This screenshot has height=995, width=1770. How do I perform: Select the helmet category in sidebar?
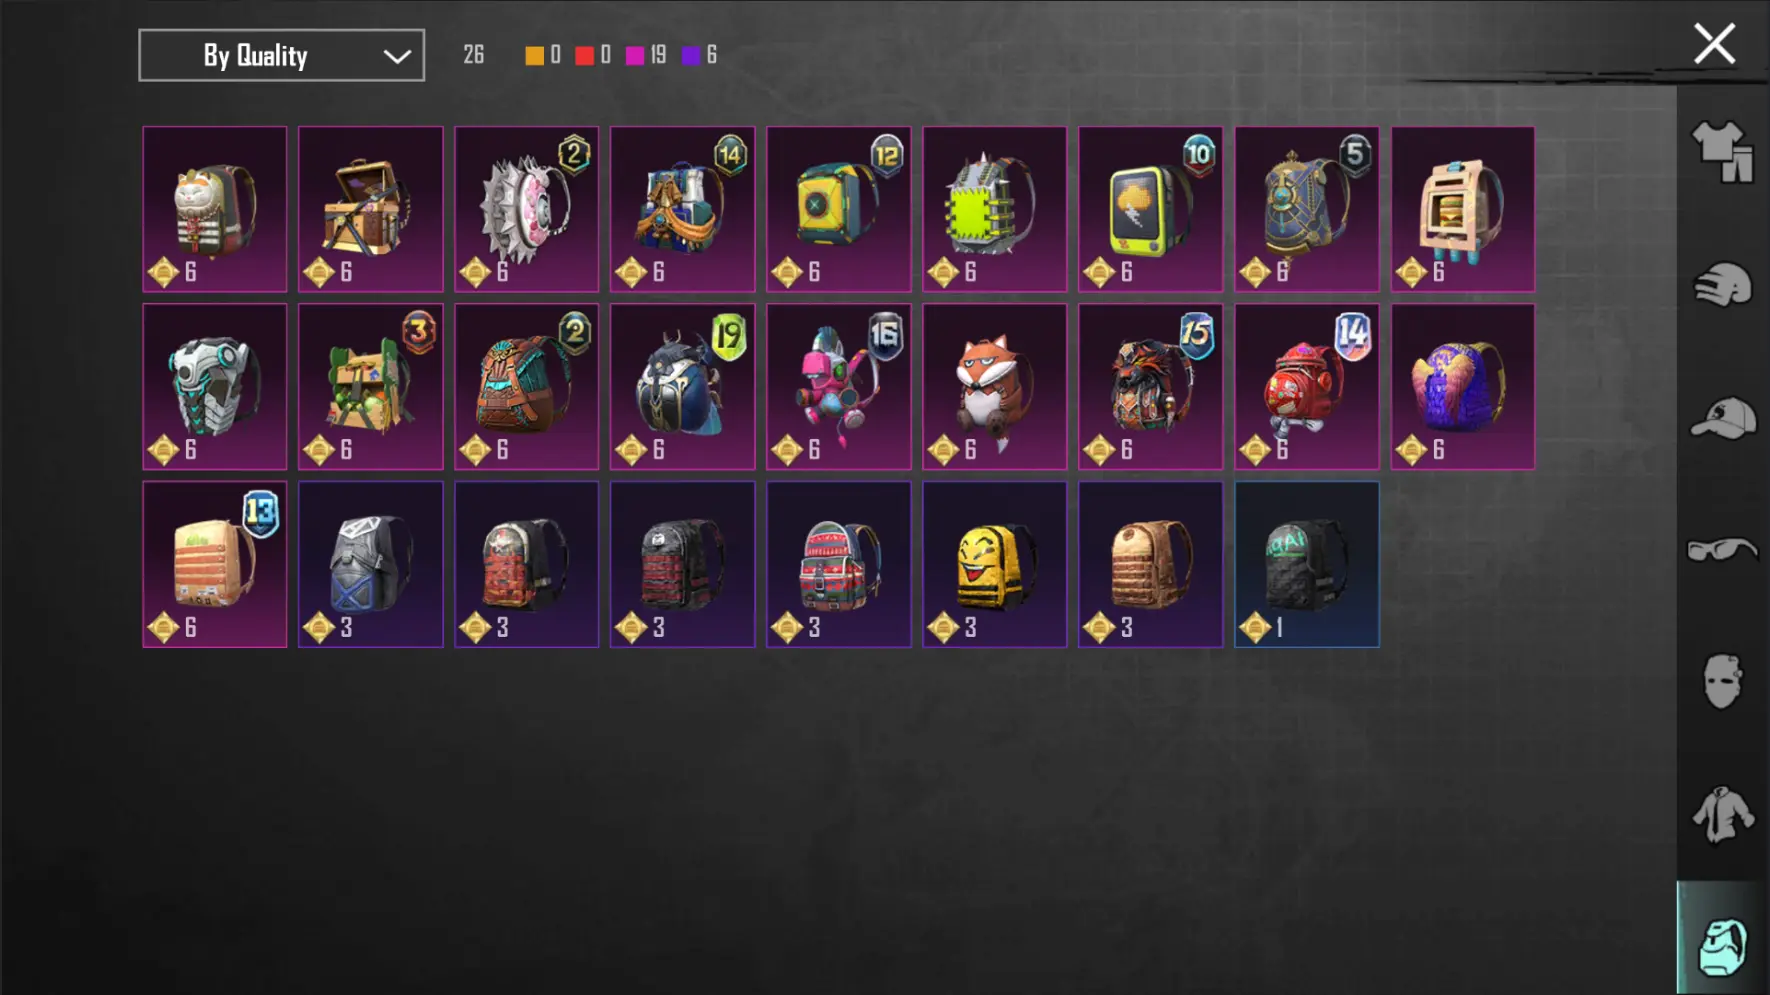click(1723, 286)
